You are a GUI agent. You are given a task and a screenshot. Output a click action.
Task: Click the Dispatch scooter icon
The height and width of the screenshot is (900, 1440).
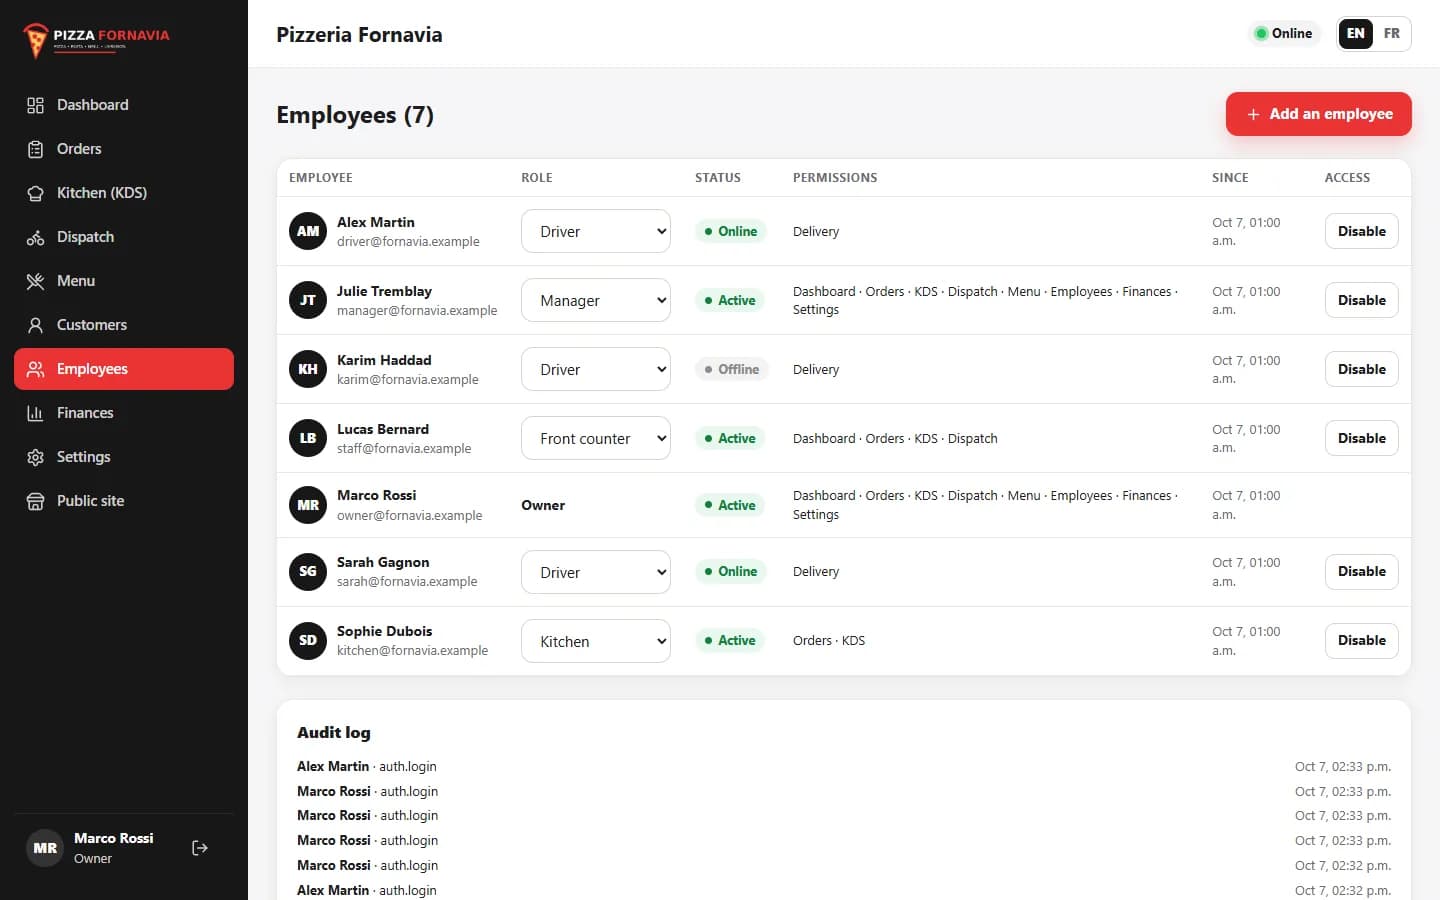pos(35,237)
